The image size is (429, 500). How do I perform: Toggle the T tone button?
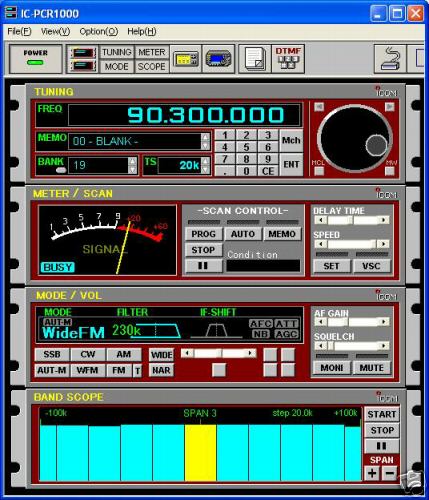[137, 370]
